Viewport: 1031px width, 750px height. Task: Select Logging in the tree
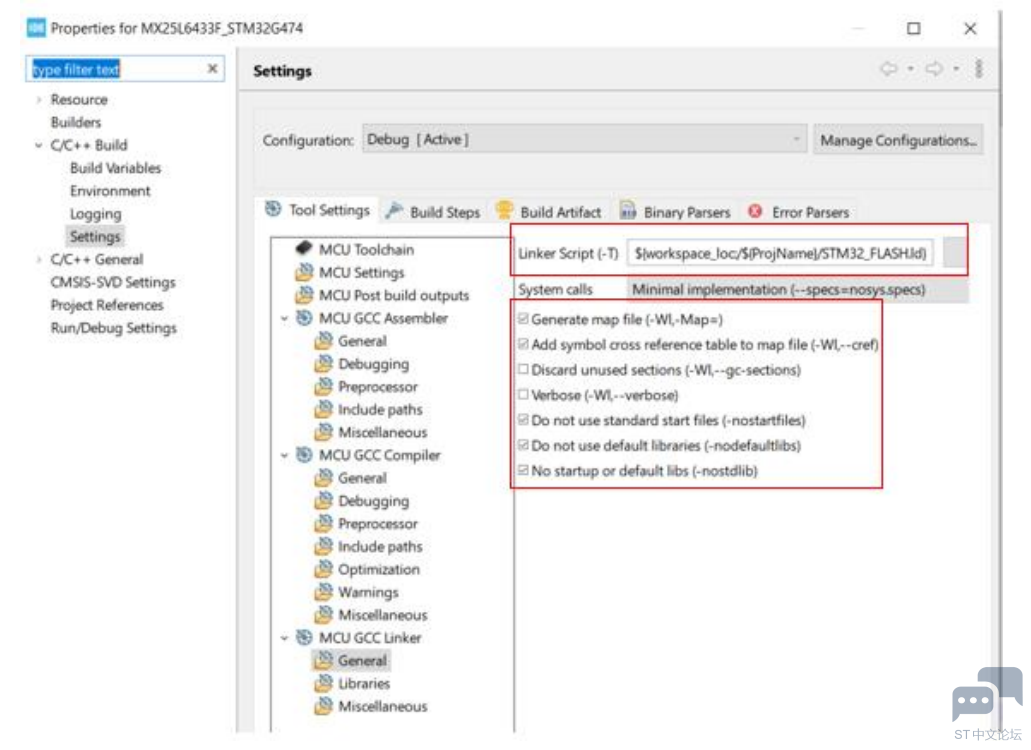pyautogui.click(x=95, y=214)
